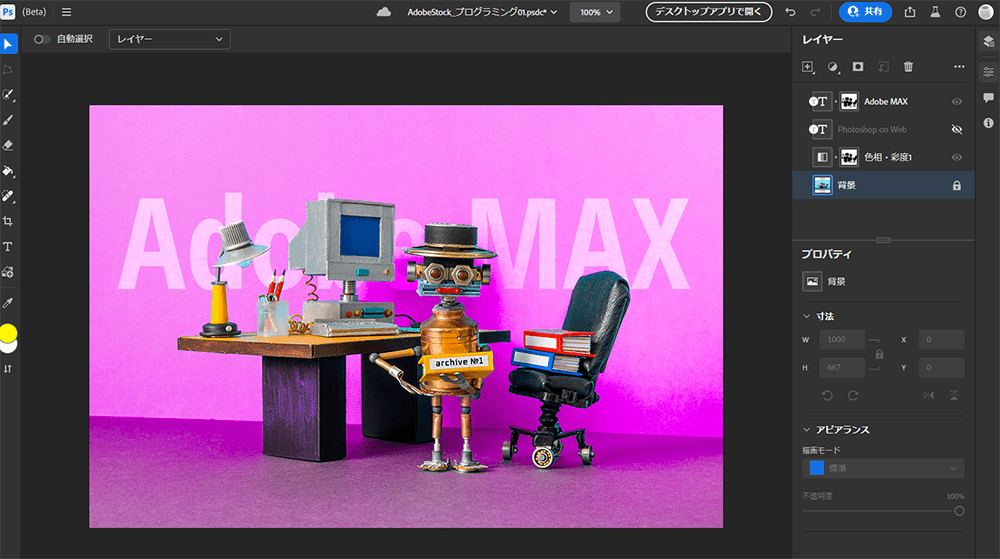The image size is (1000, 559).
Task: Click the Photoshop home logo
Action: (x=8, y=12)
